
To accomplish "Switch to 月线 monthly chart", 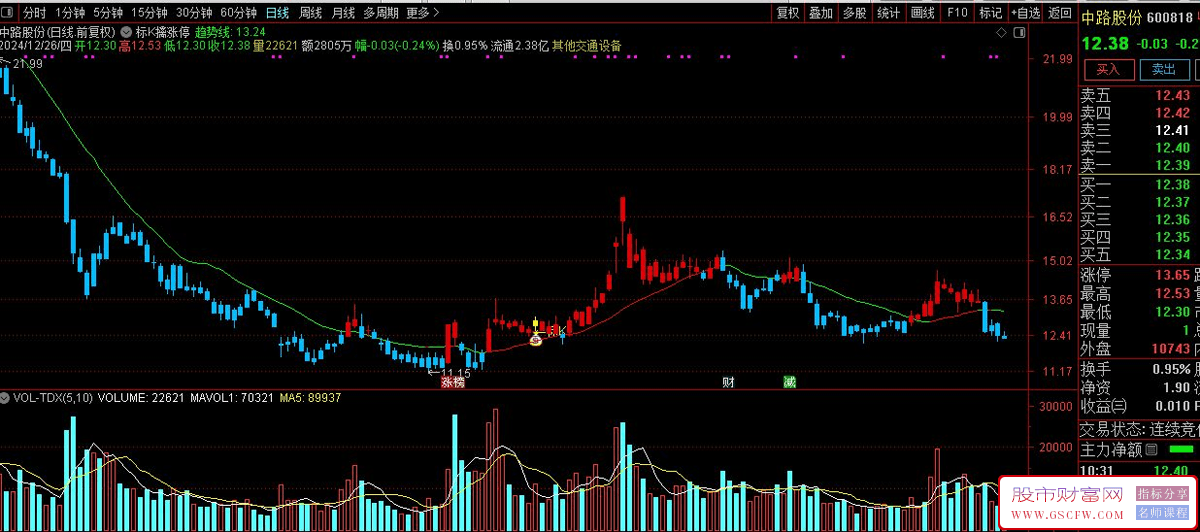I will (x=342, y=13).
